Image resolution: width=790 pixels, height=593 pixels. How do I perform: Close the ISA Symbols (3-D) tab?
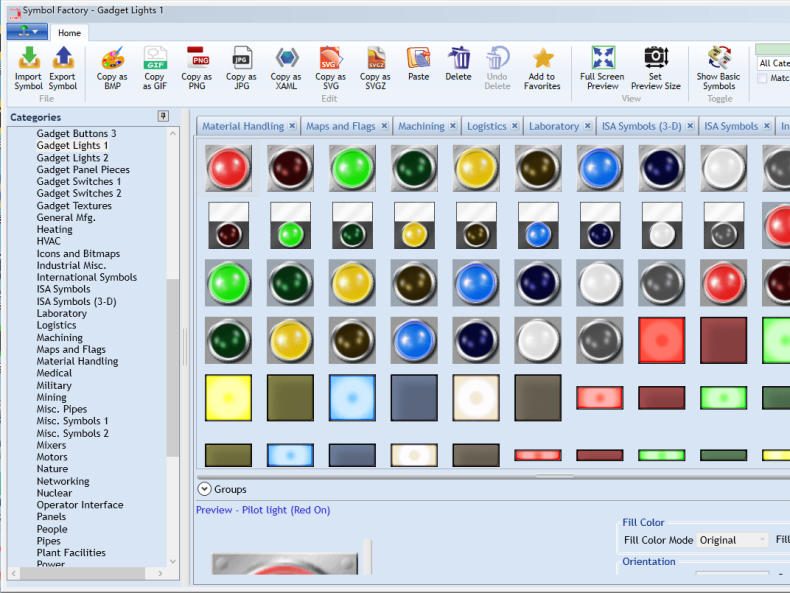point(690,125)
